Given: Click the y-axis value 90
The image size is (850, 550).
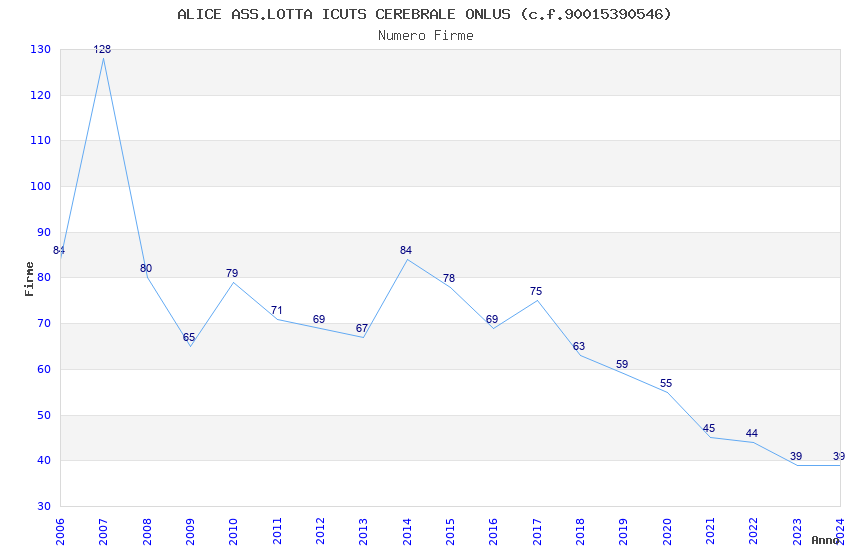Looking at the screenshot, I should coord(44,232).
